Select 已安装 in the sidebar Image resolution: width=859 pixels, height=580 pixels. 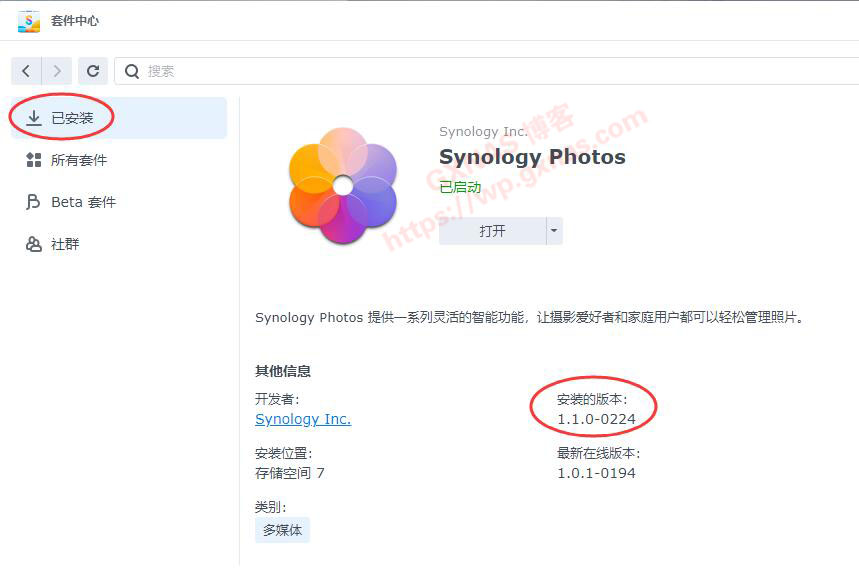[x=72, y=118]
